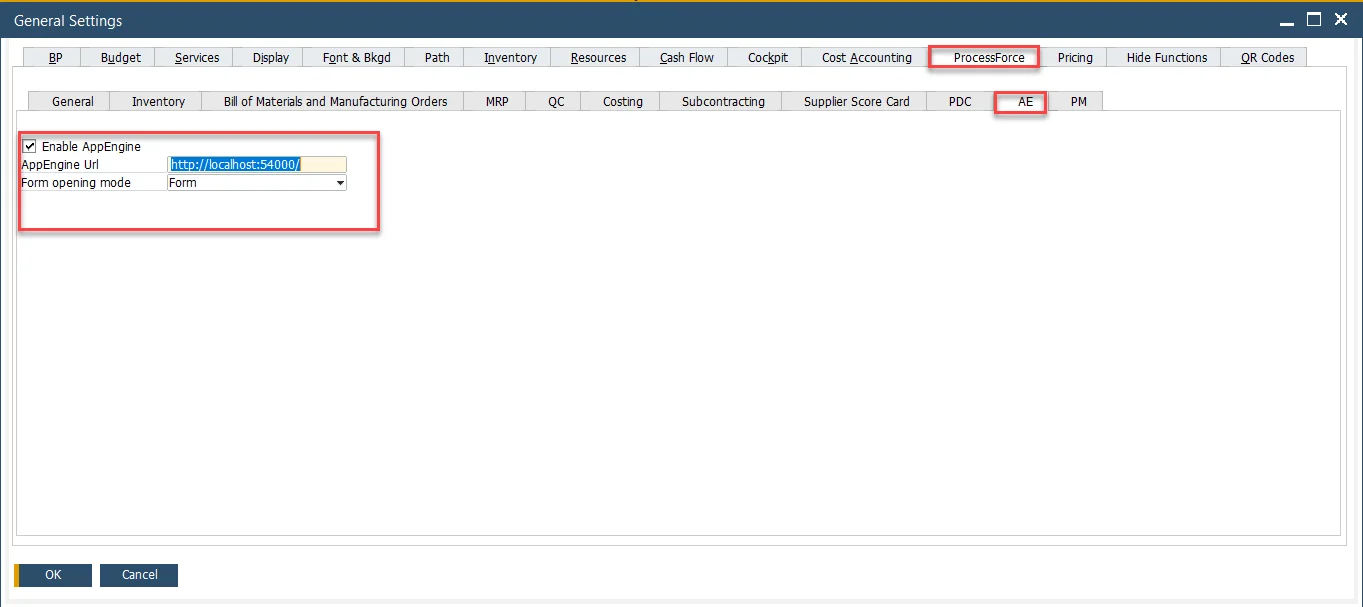
Task: Go to the PDC sub-tab
Action: click(x=959, y=101)
